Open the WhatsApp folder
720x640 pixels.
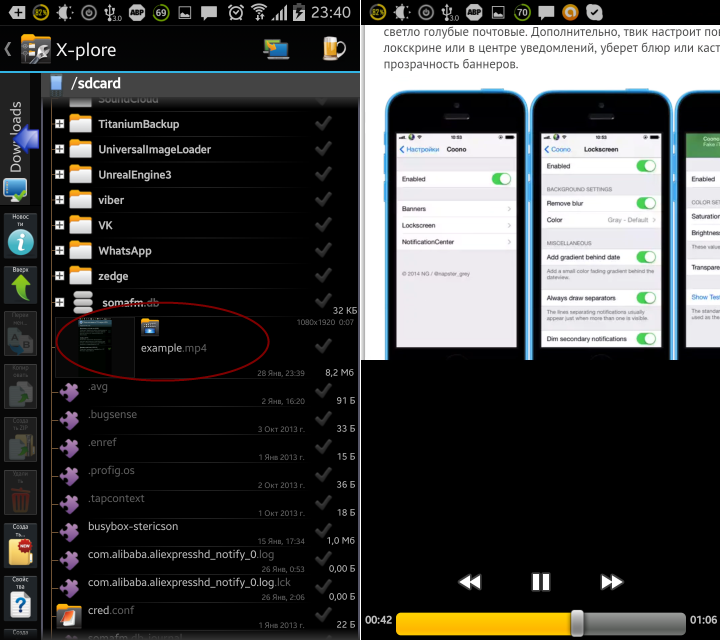(x=125, y=251)
